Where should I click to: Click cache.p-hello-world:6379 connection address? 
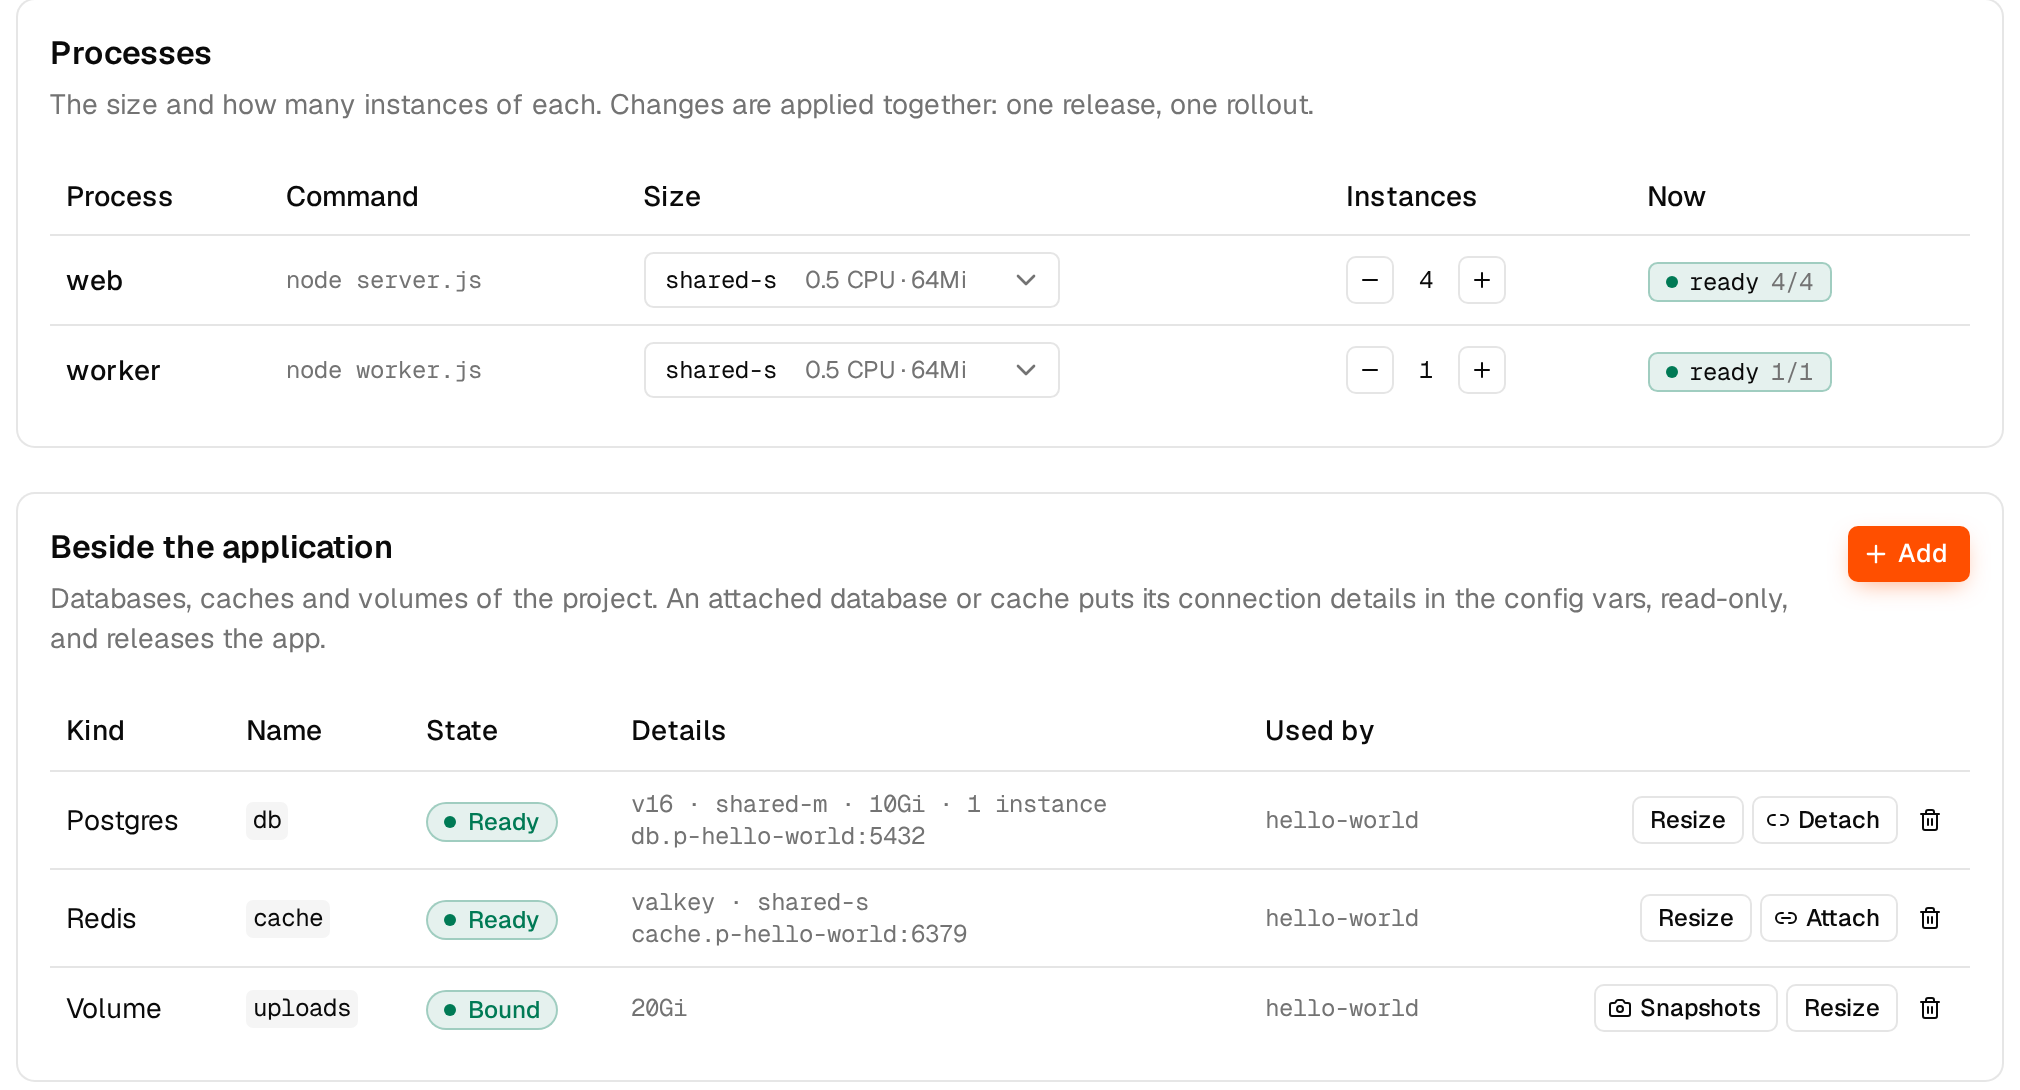(x=799, y=934)
